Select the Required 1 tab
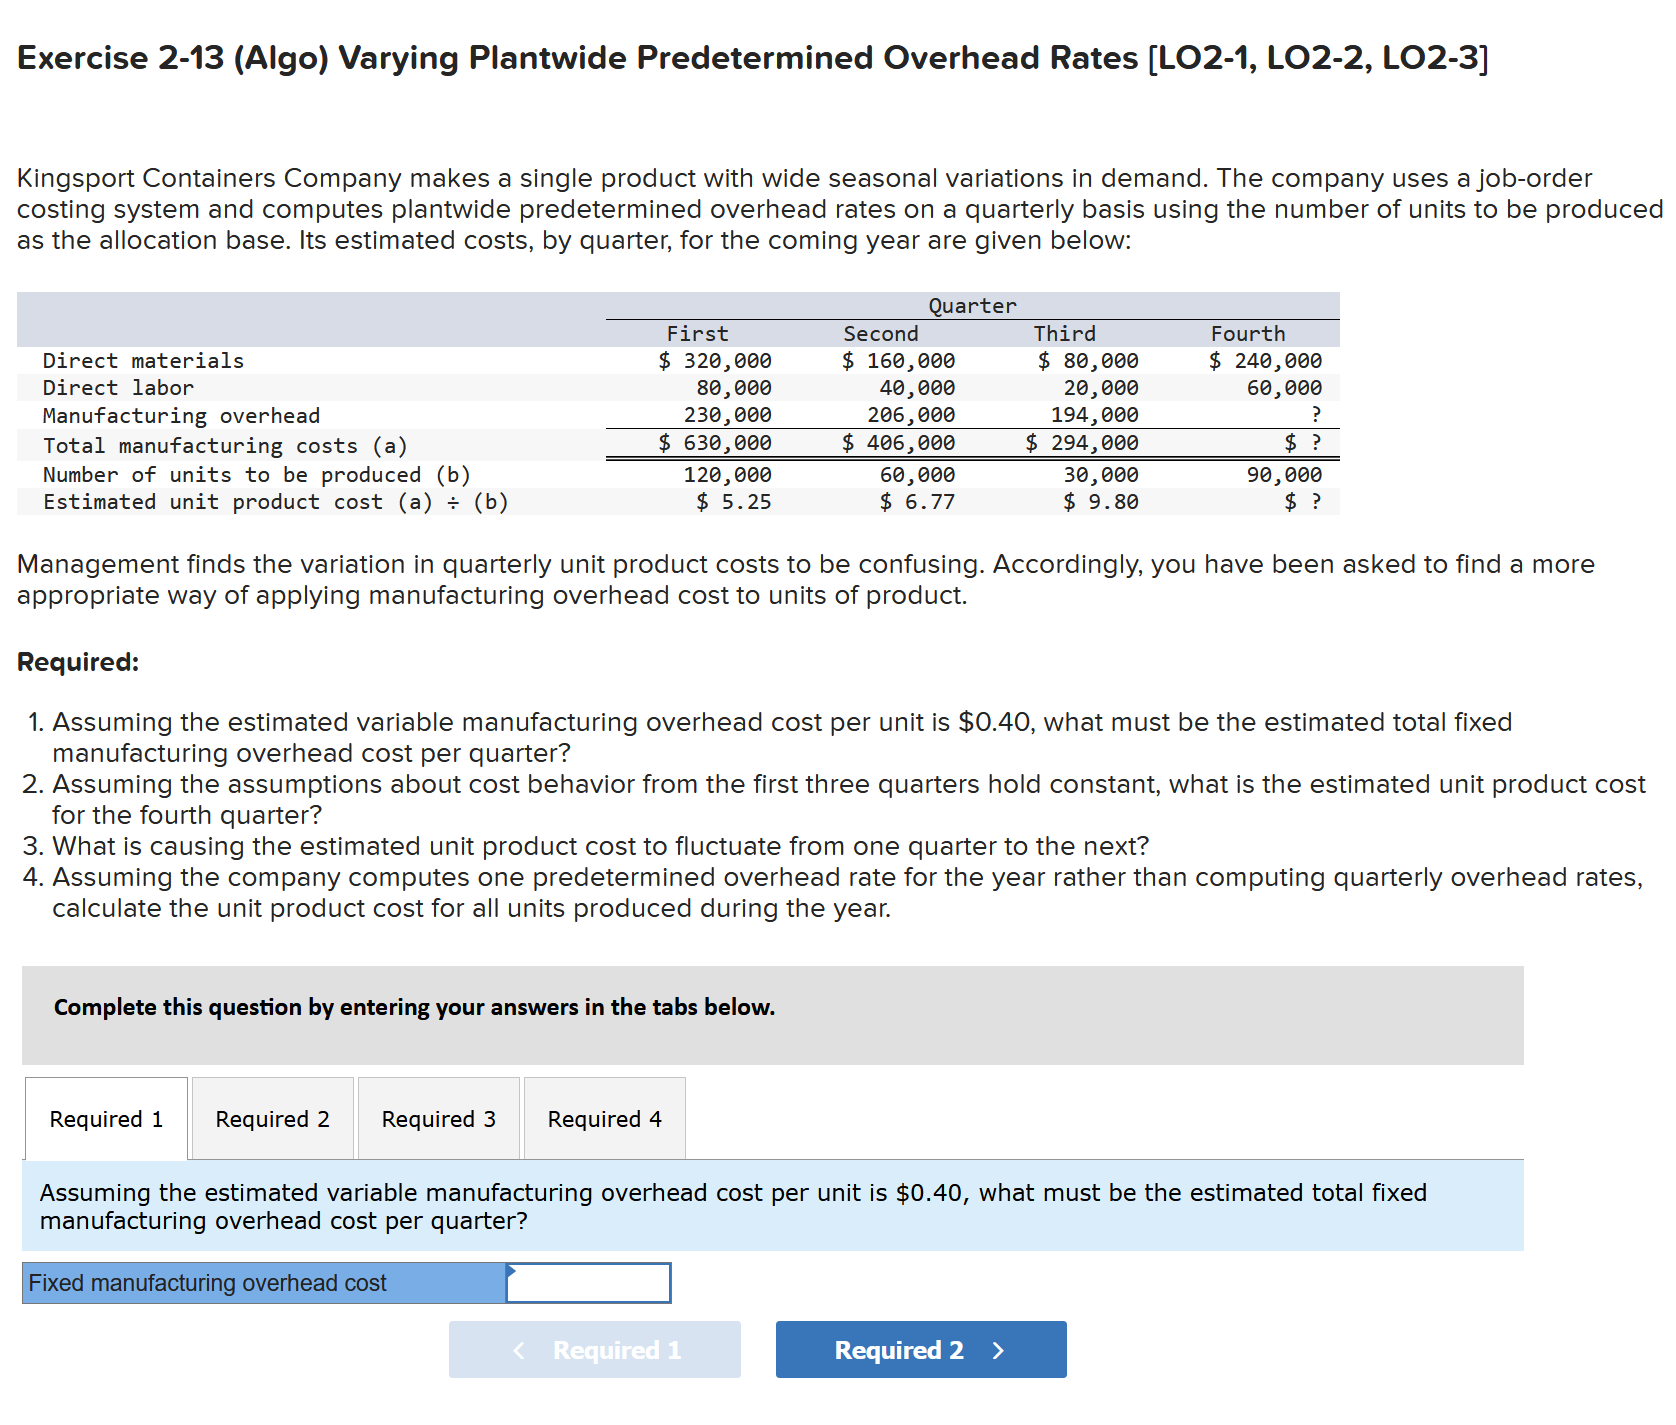The width and height of the screenshot is (1676, 1425). tap(105, 1119)
